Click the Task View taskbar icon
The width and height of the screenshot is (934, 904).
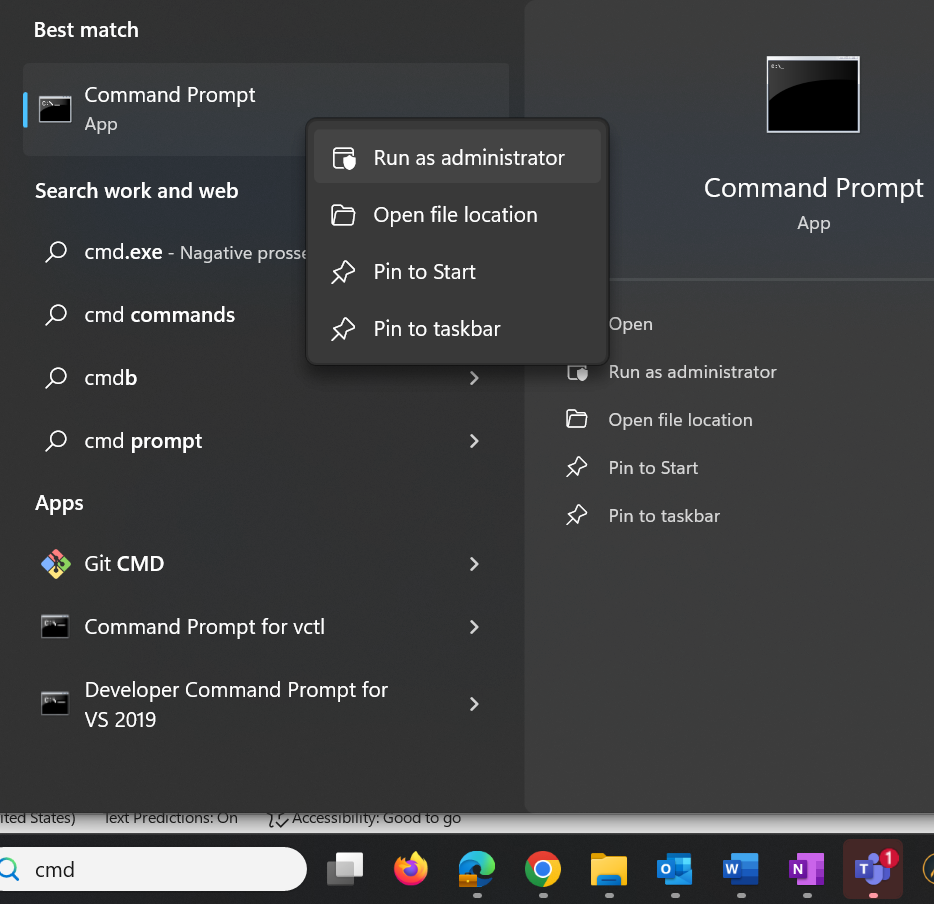(345, 869)
